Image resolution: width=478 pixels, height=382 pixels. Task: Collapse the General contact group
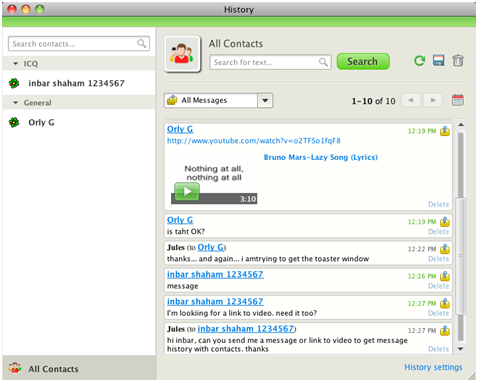(15, 103)
